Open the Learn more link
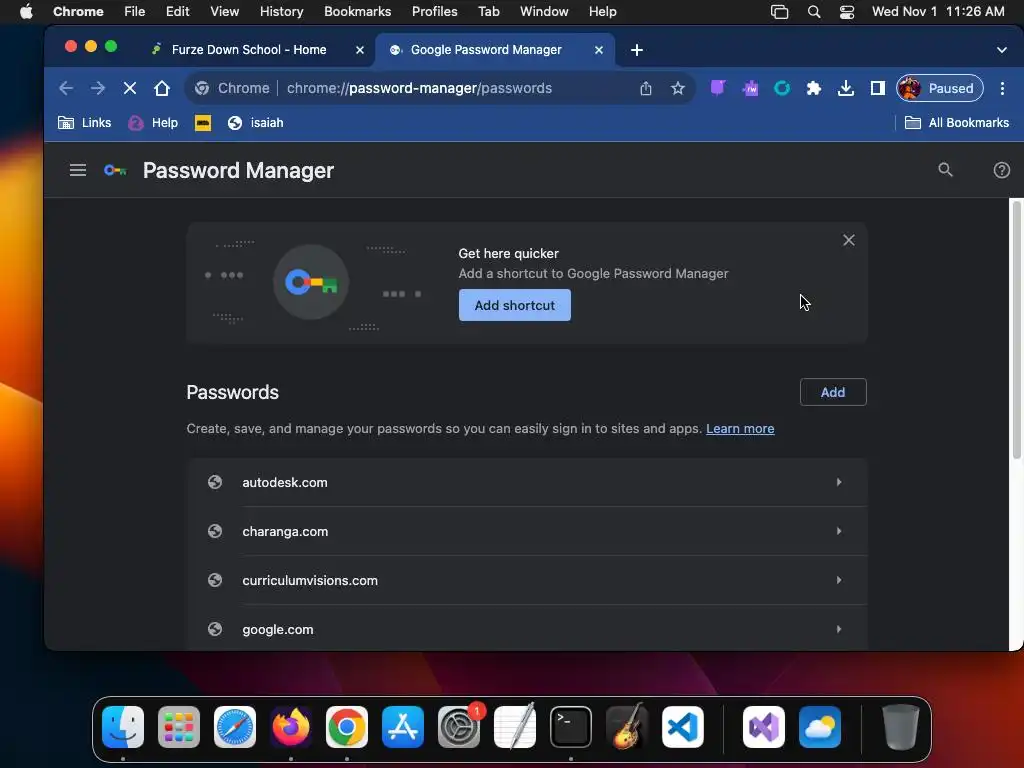Image resolution: width=1024 pixels, height=768 pixels. 740,428
